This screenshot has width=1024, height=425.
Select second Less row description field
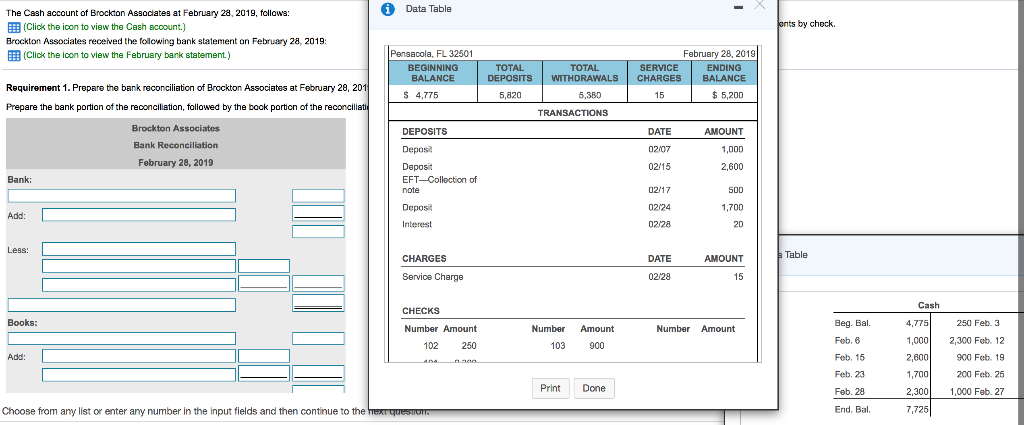(139, 266)
